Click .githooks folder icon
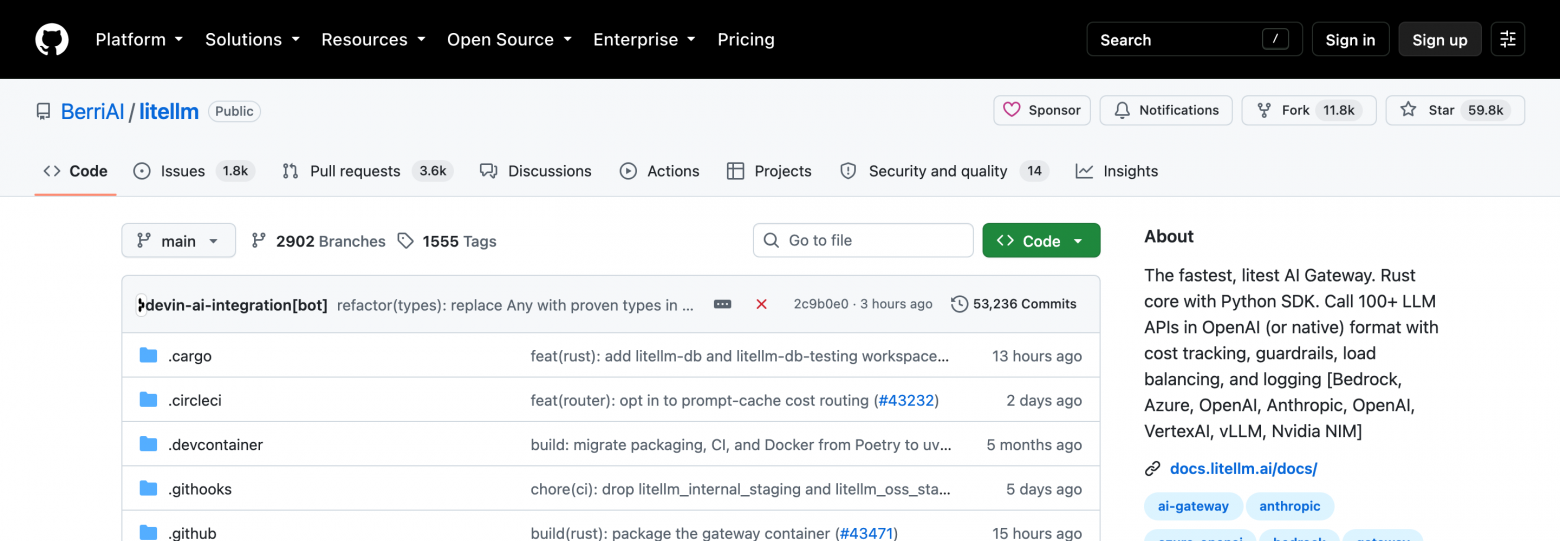The width and height of the screenshot is (1560, 541). (x=149, y=488)
